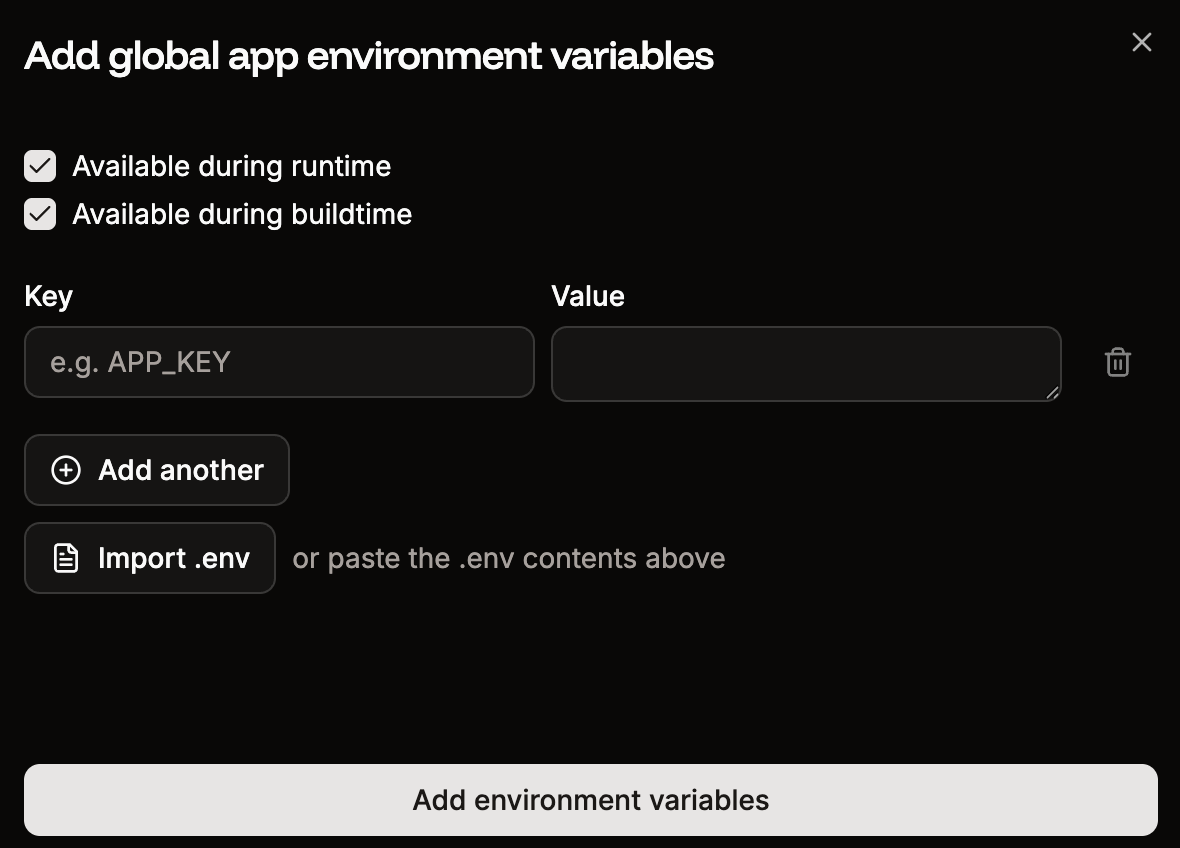
Task: Click Add another to insert a row
Action: (156, 470)
